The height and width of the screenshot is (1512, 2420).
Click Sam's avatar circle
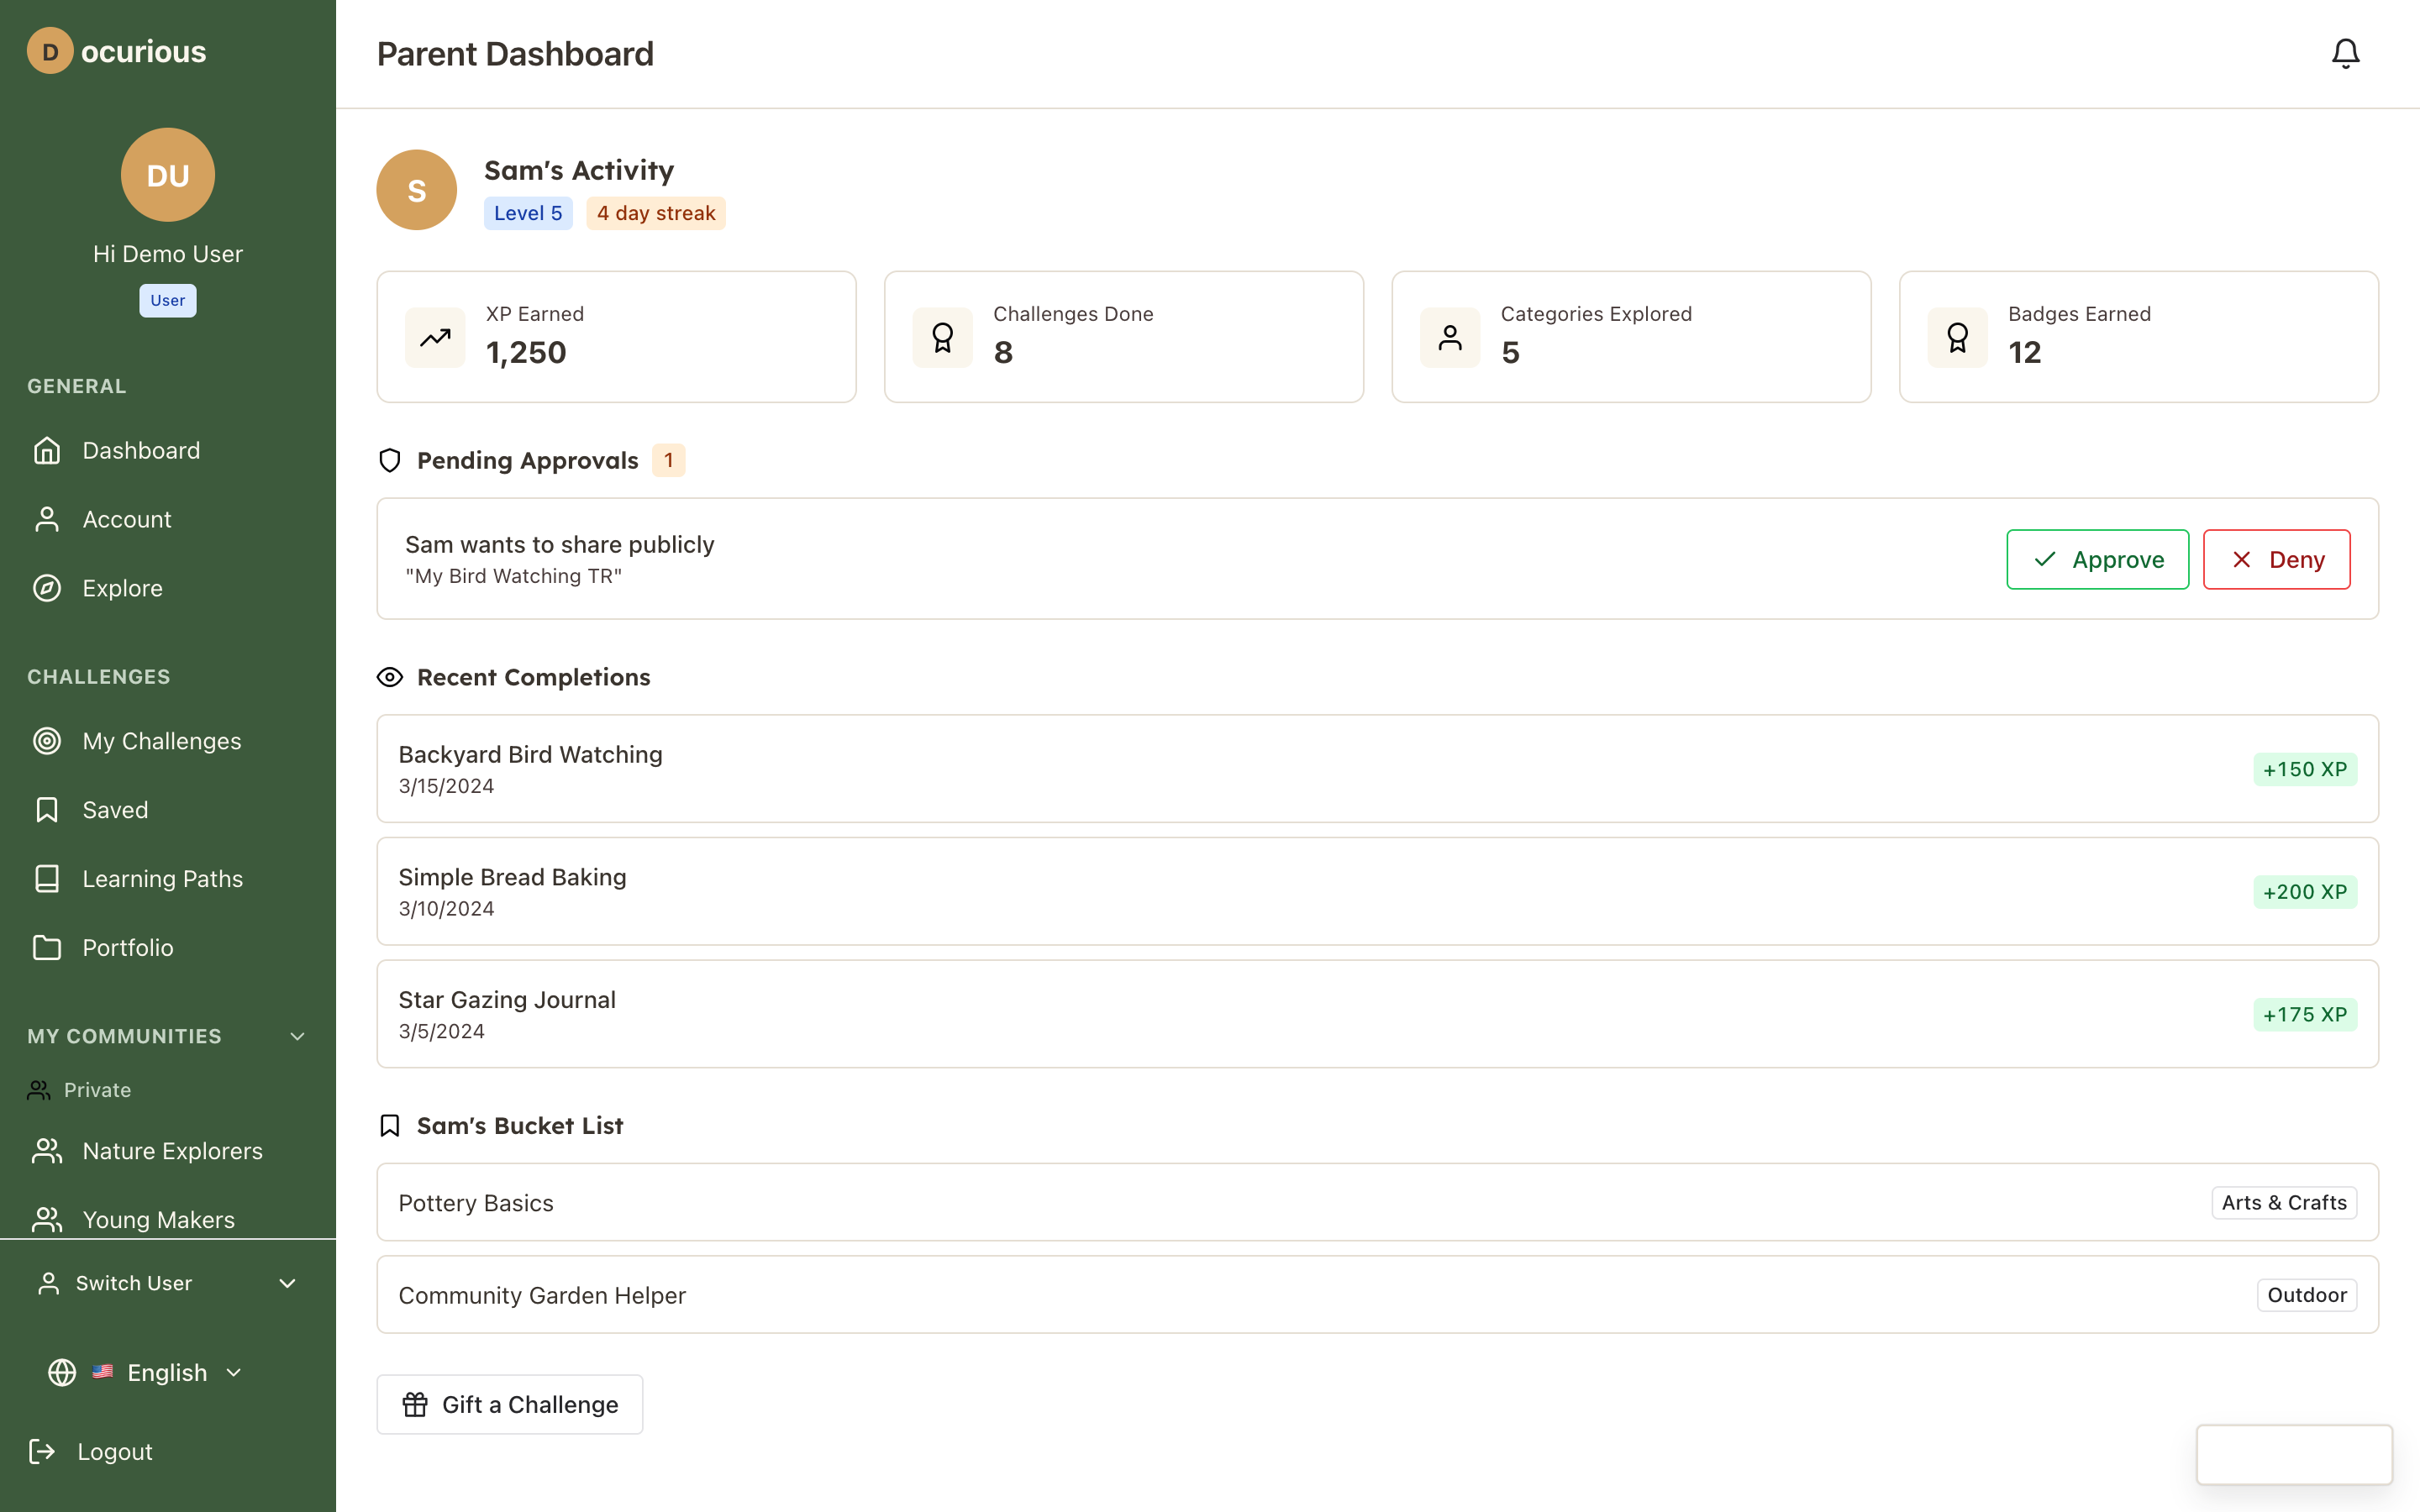coord(417,189)
